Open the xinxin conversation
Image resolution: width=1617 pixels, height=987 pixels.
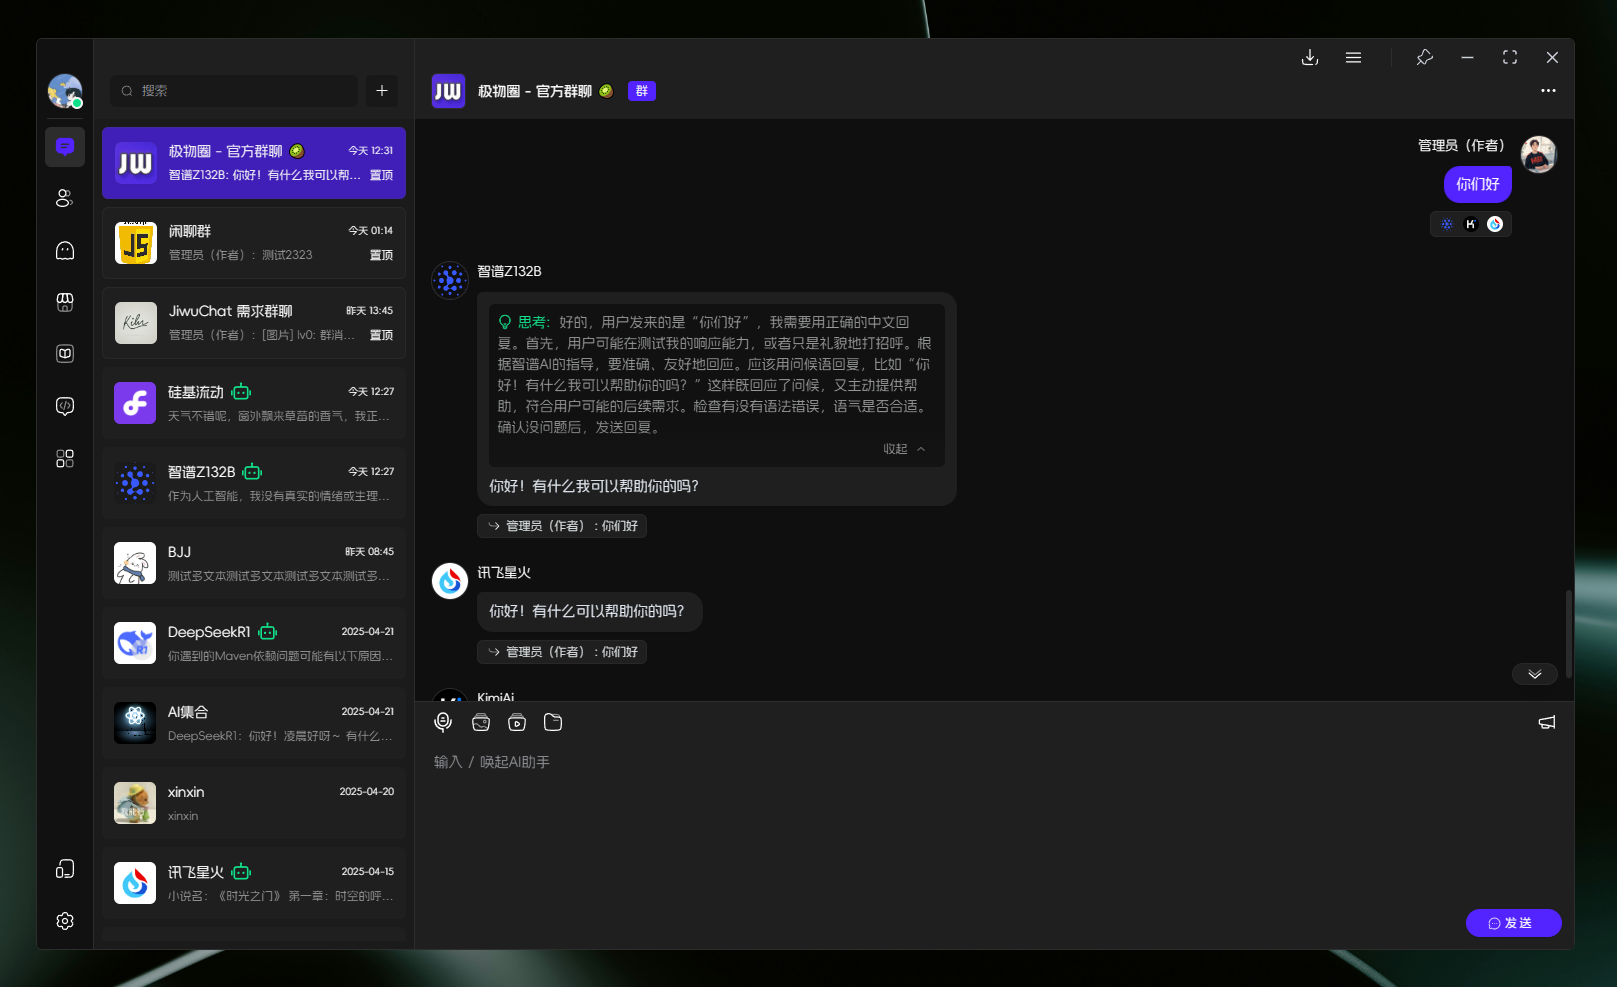coord(254,803)
